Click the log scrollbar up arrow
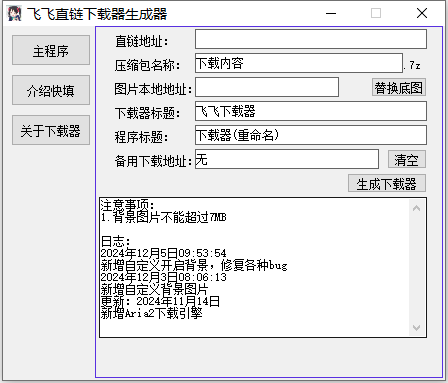 click(x=416, y=208)
